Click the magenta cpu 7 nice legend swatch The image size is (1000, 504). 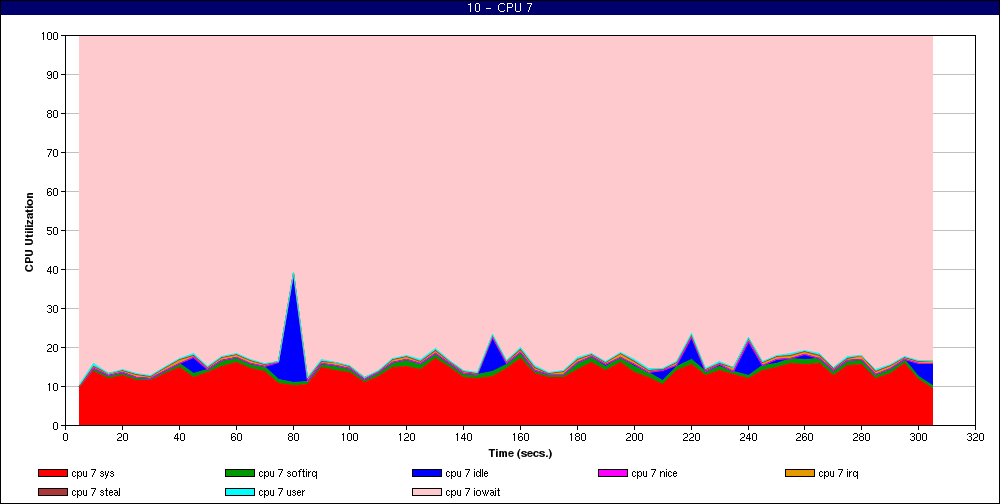pyautogui.click(x=612, y=473)
